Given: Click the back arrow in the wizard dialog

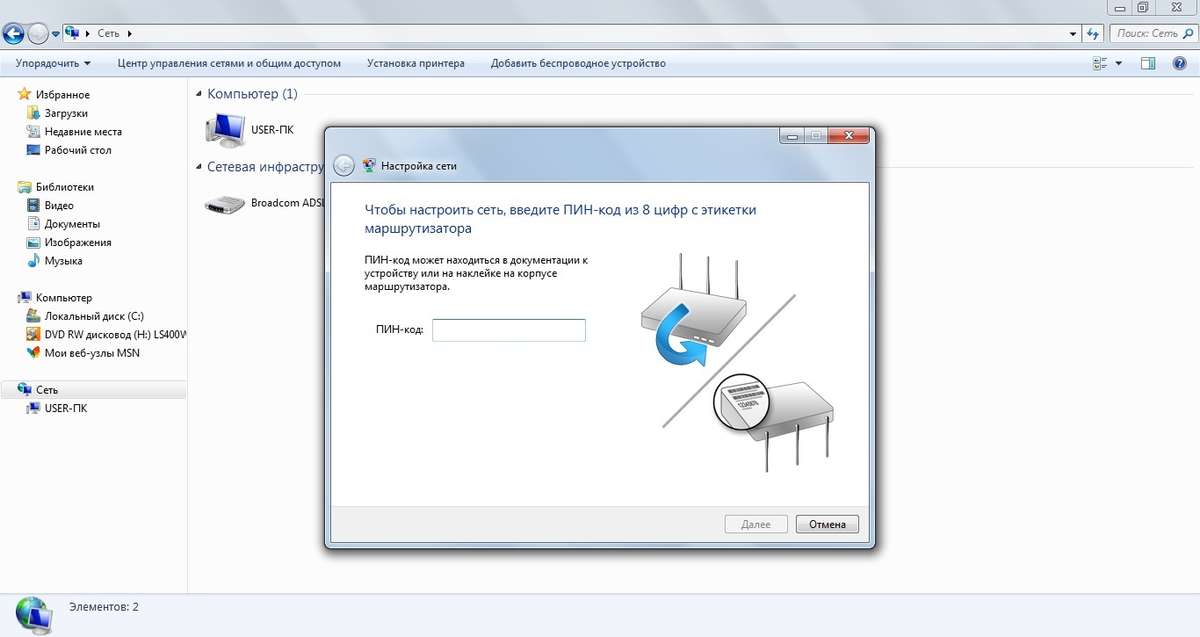Looking at the screenshot, I should (344, 166).
